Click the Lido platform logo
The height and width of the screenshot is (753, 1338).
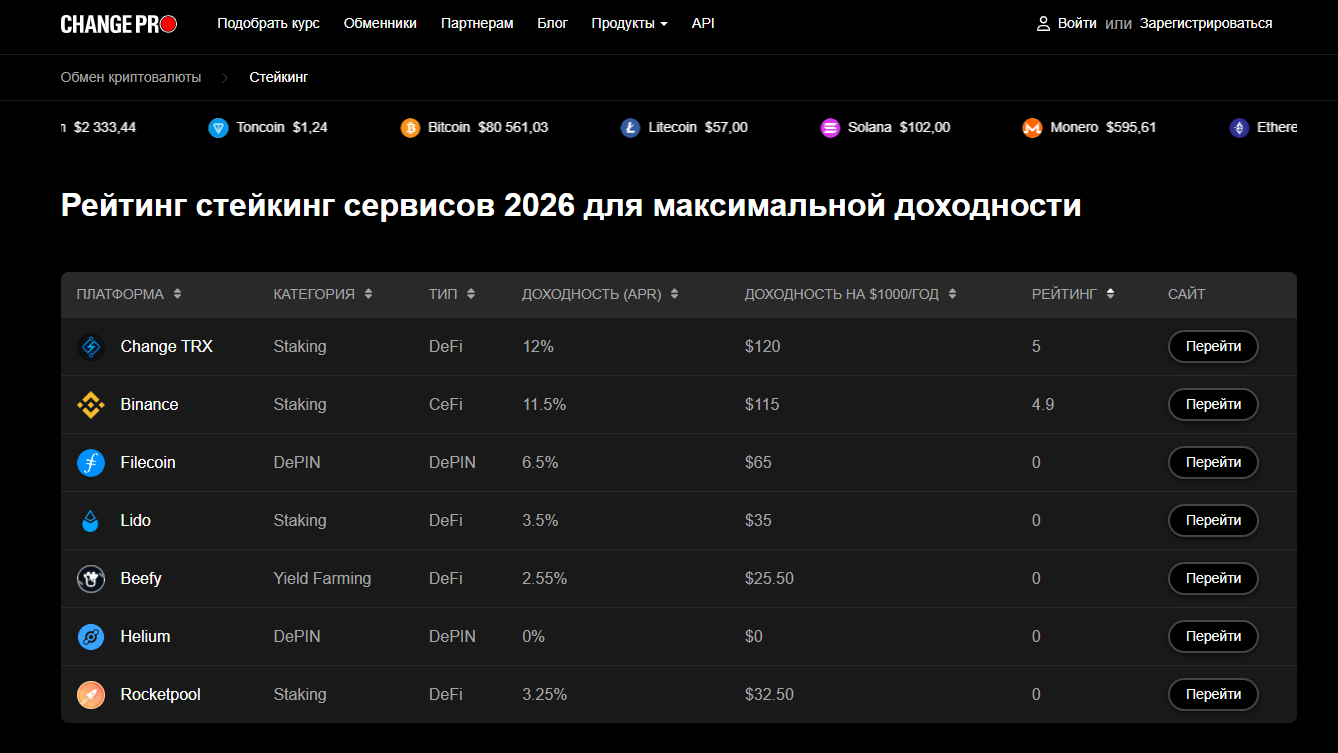[91, 521]
